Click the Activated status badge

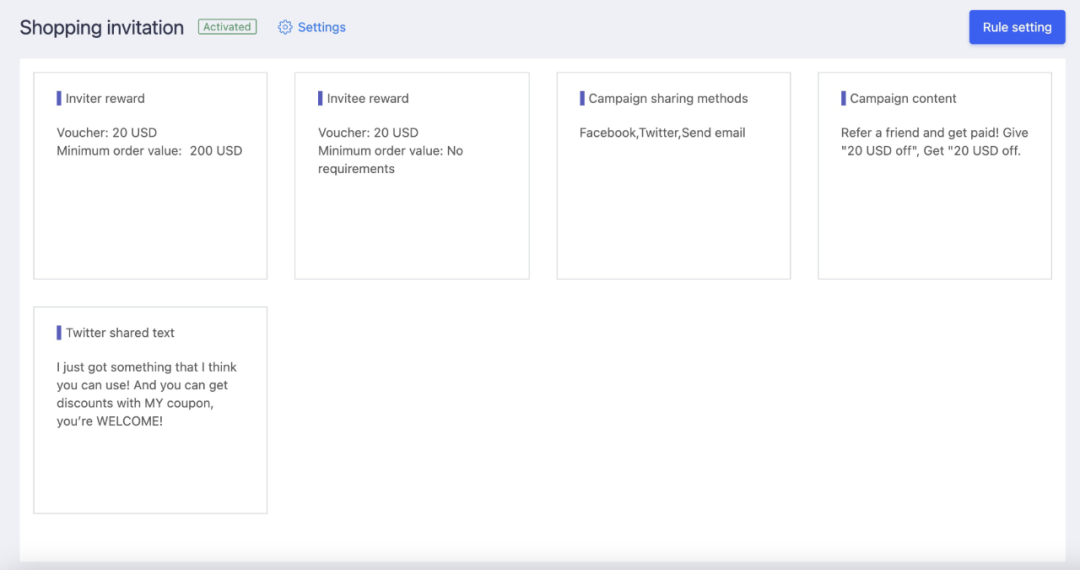(x=227, y=27)
